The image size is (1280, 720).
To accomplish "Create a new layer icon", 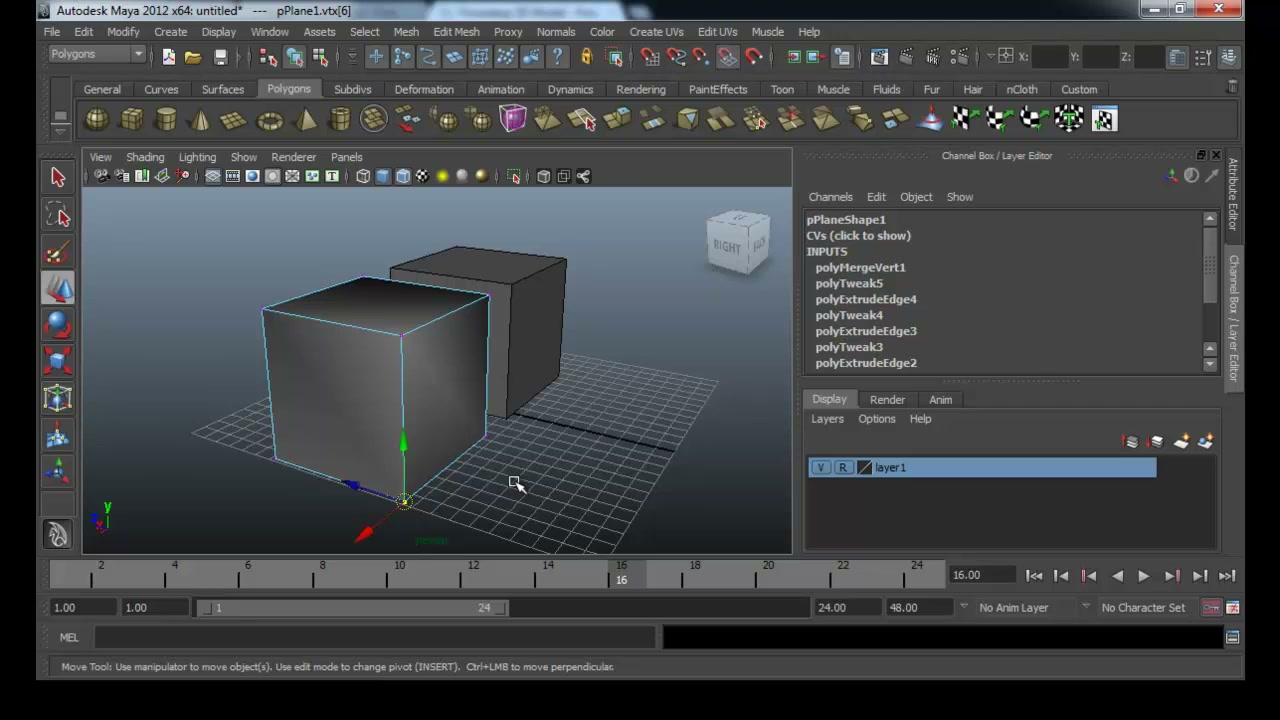I will click(x=1182, y=442).
